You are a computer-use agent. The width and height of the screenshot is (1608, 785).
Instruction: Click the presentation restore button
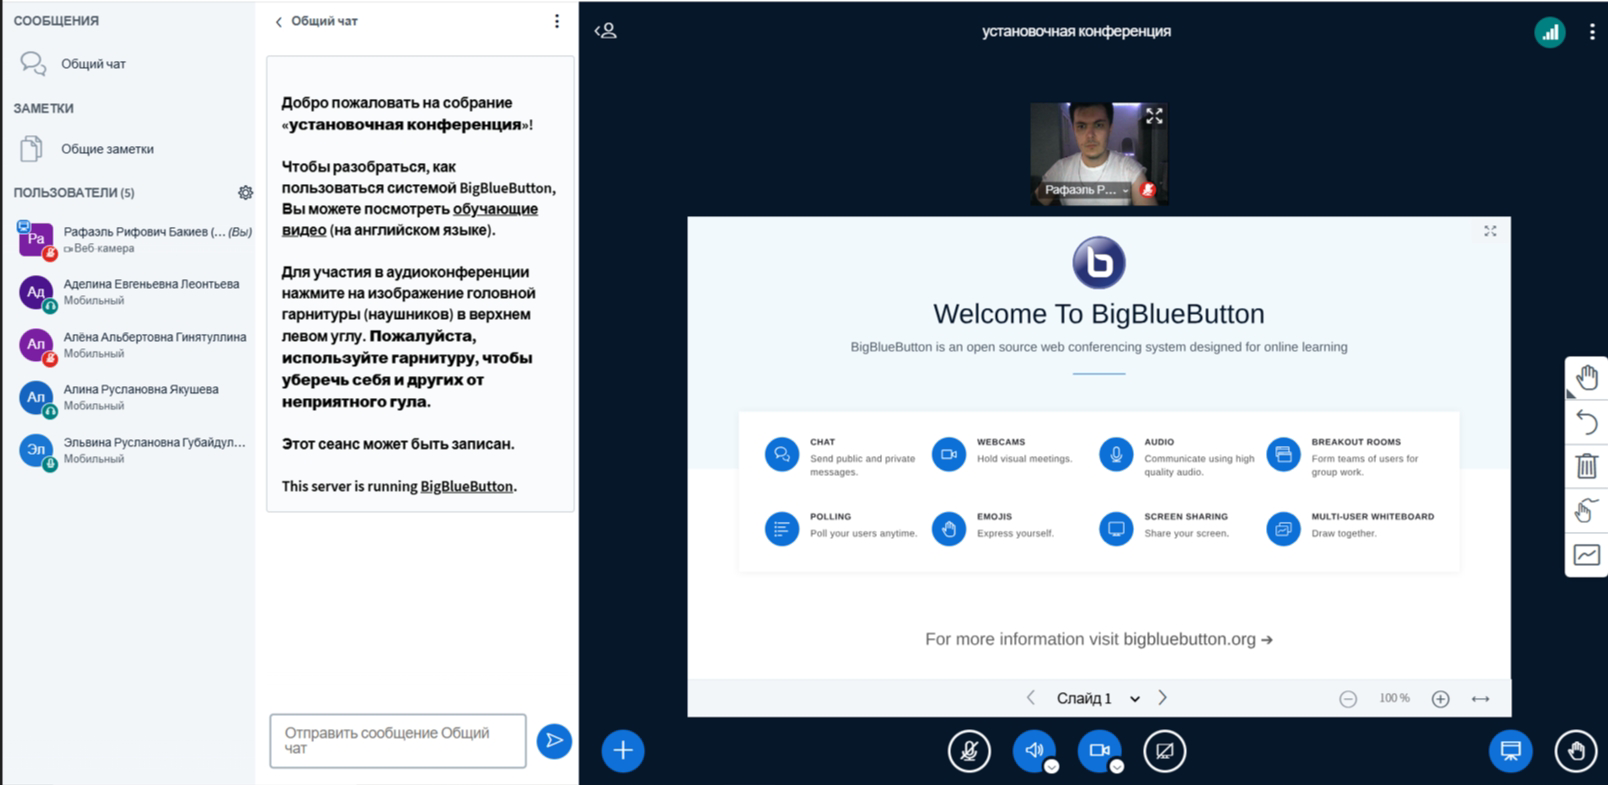pyautogui.click(x=1510, y=750)
